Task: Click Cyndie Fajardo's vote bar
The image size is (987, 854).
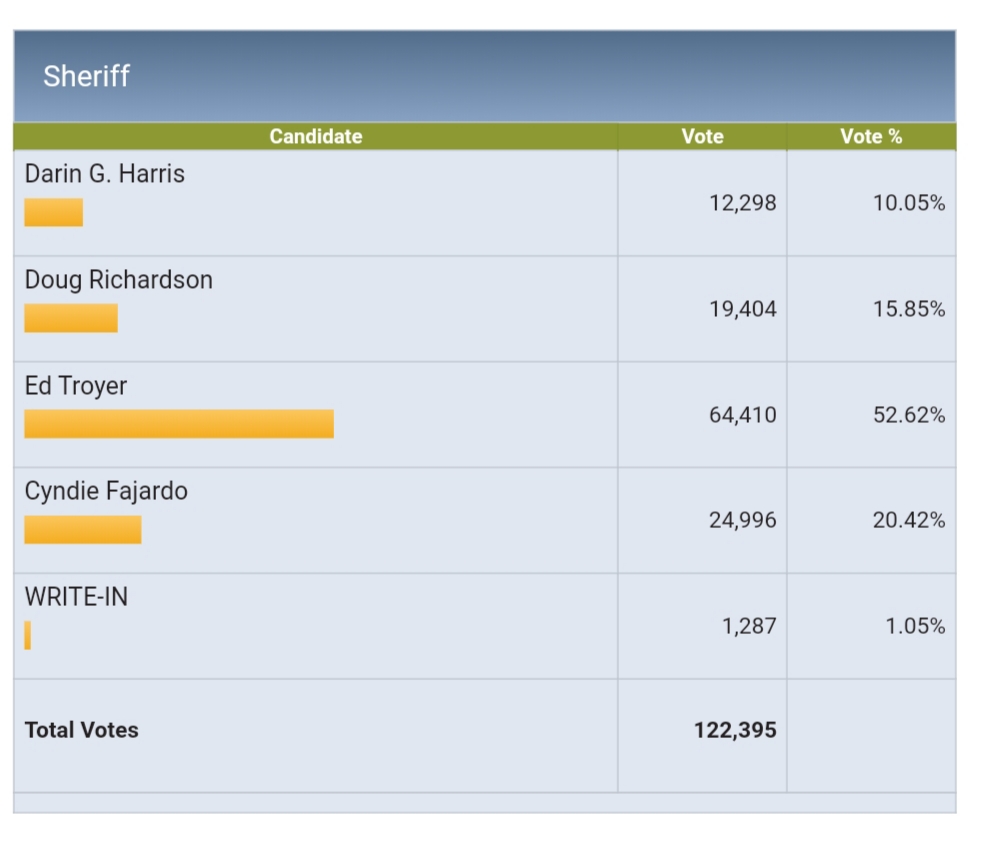Action: point(83,530)
